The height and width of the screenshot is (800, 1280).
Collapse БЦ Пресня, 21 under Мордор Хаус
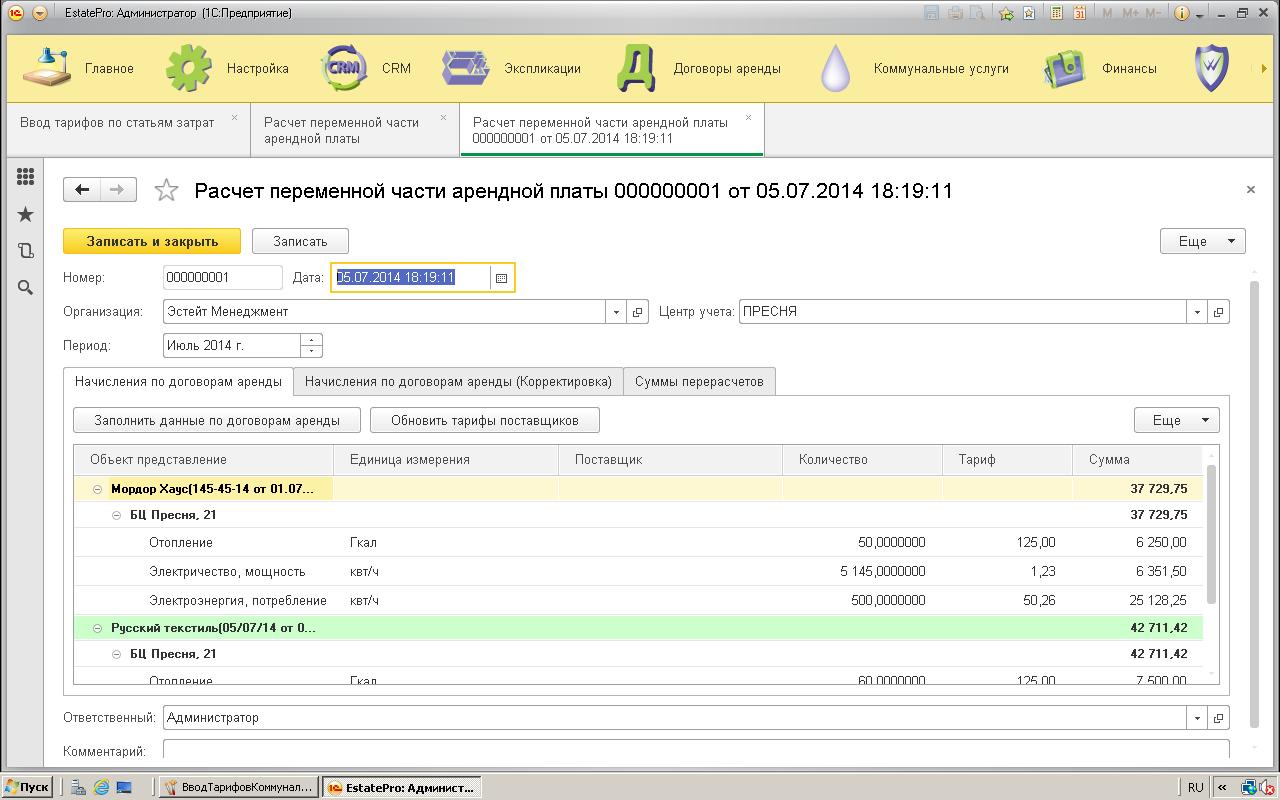[x=117, y=515]
